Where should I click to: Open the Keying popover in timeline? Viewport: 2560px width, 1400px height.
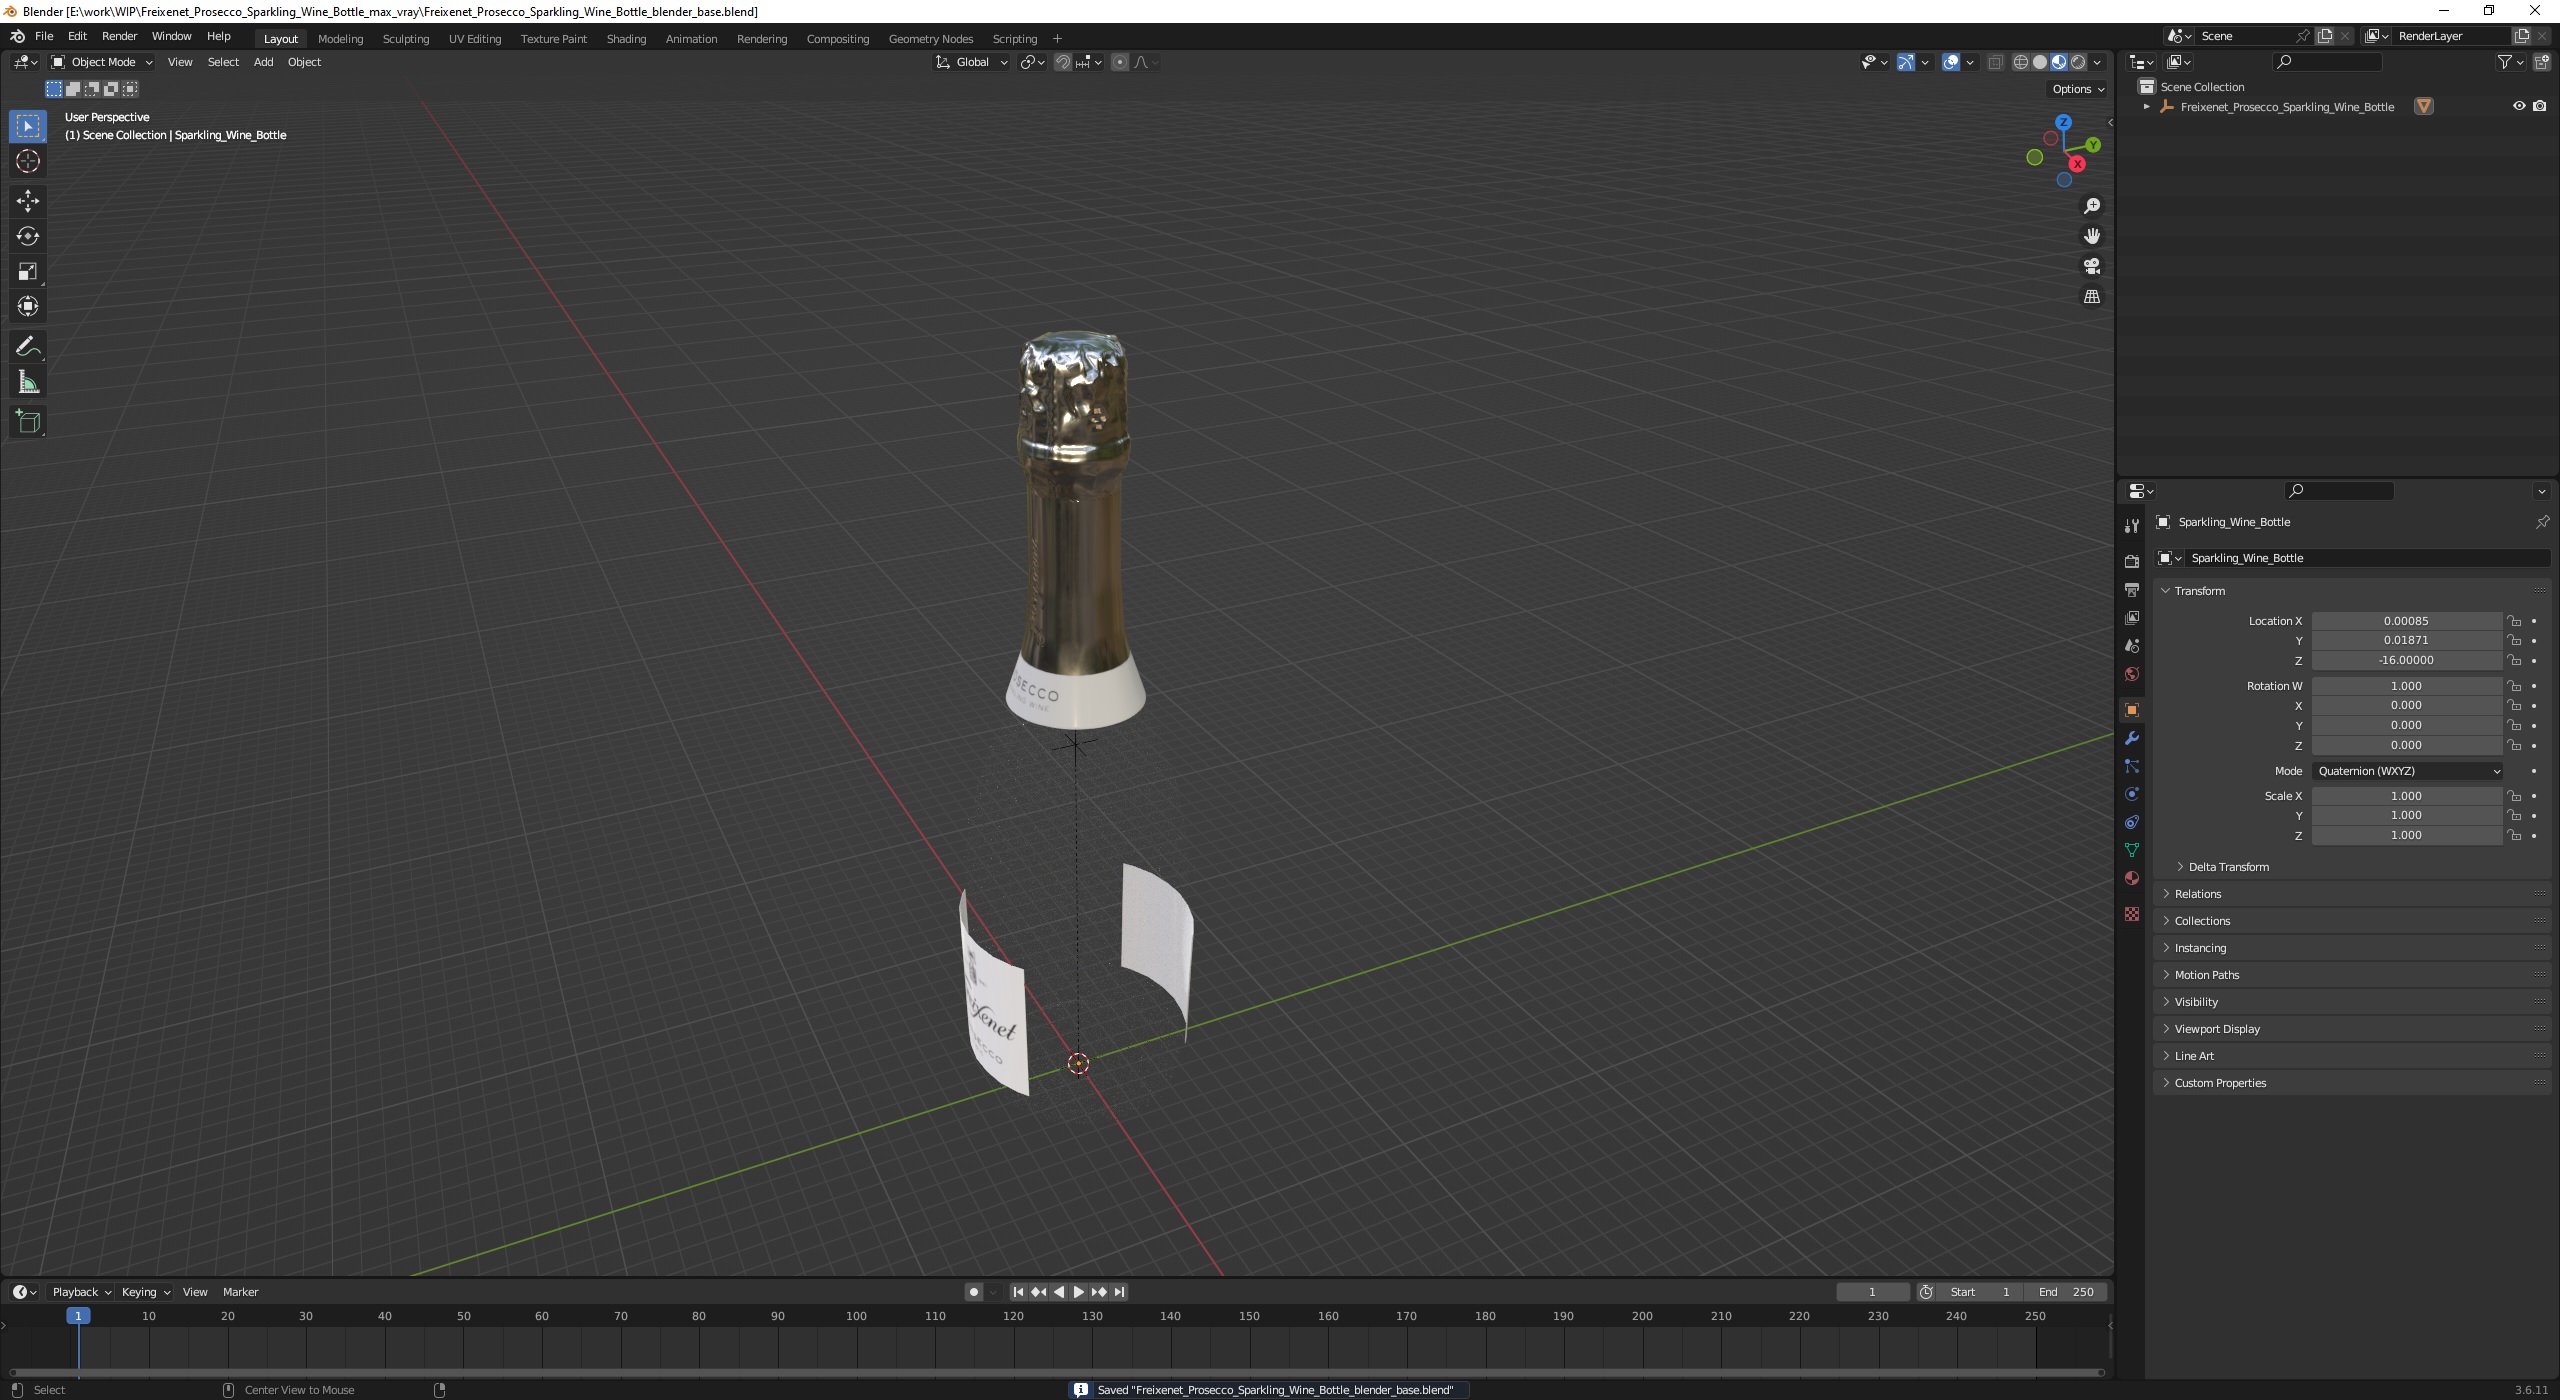[x=145, y=1292]
